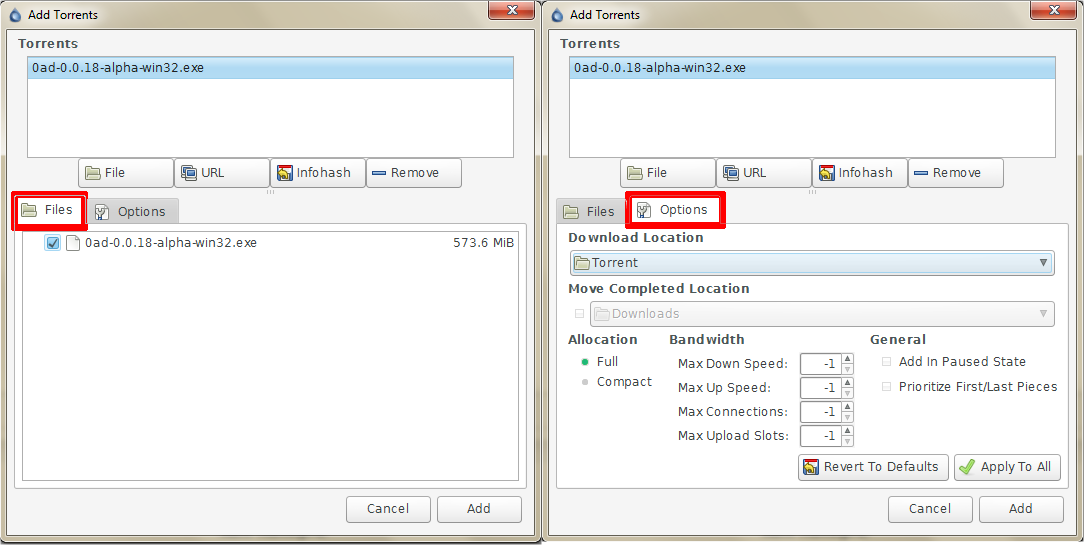The height and width of the screenshot is (545, 1084).
Task: Remove selected torrent in left window
Action: (x=413, y=173)
